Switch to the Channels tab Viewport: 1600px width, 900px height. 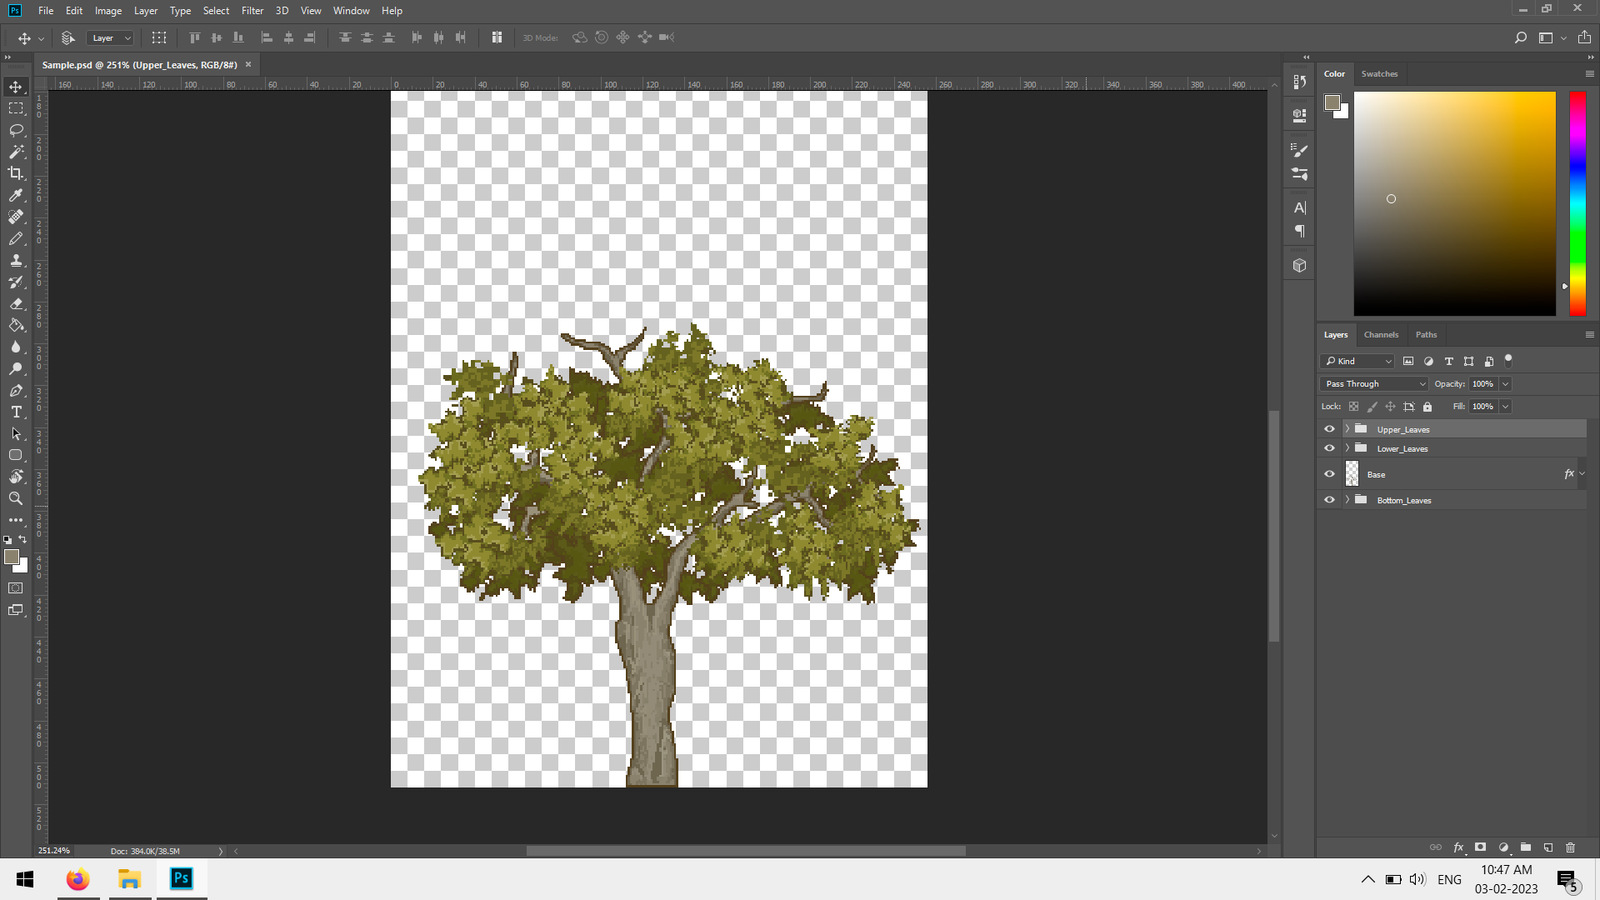tap(1381, 335)
